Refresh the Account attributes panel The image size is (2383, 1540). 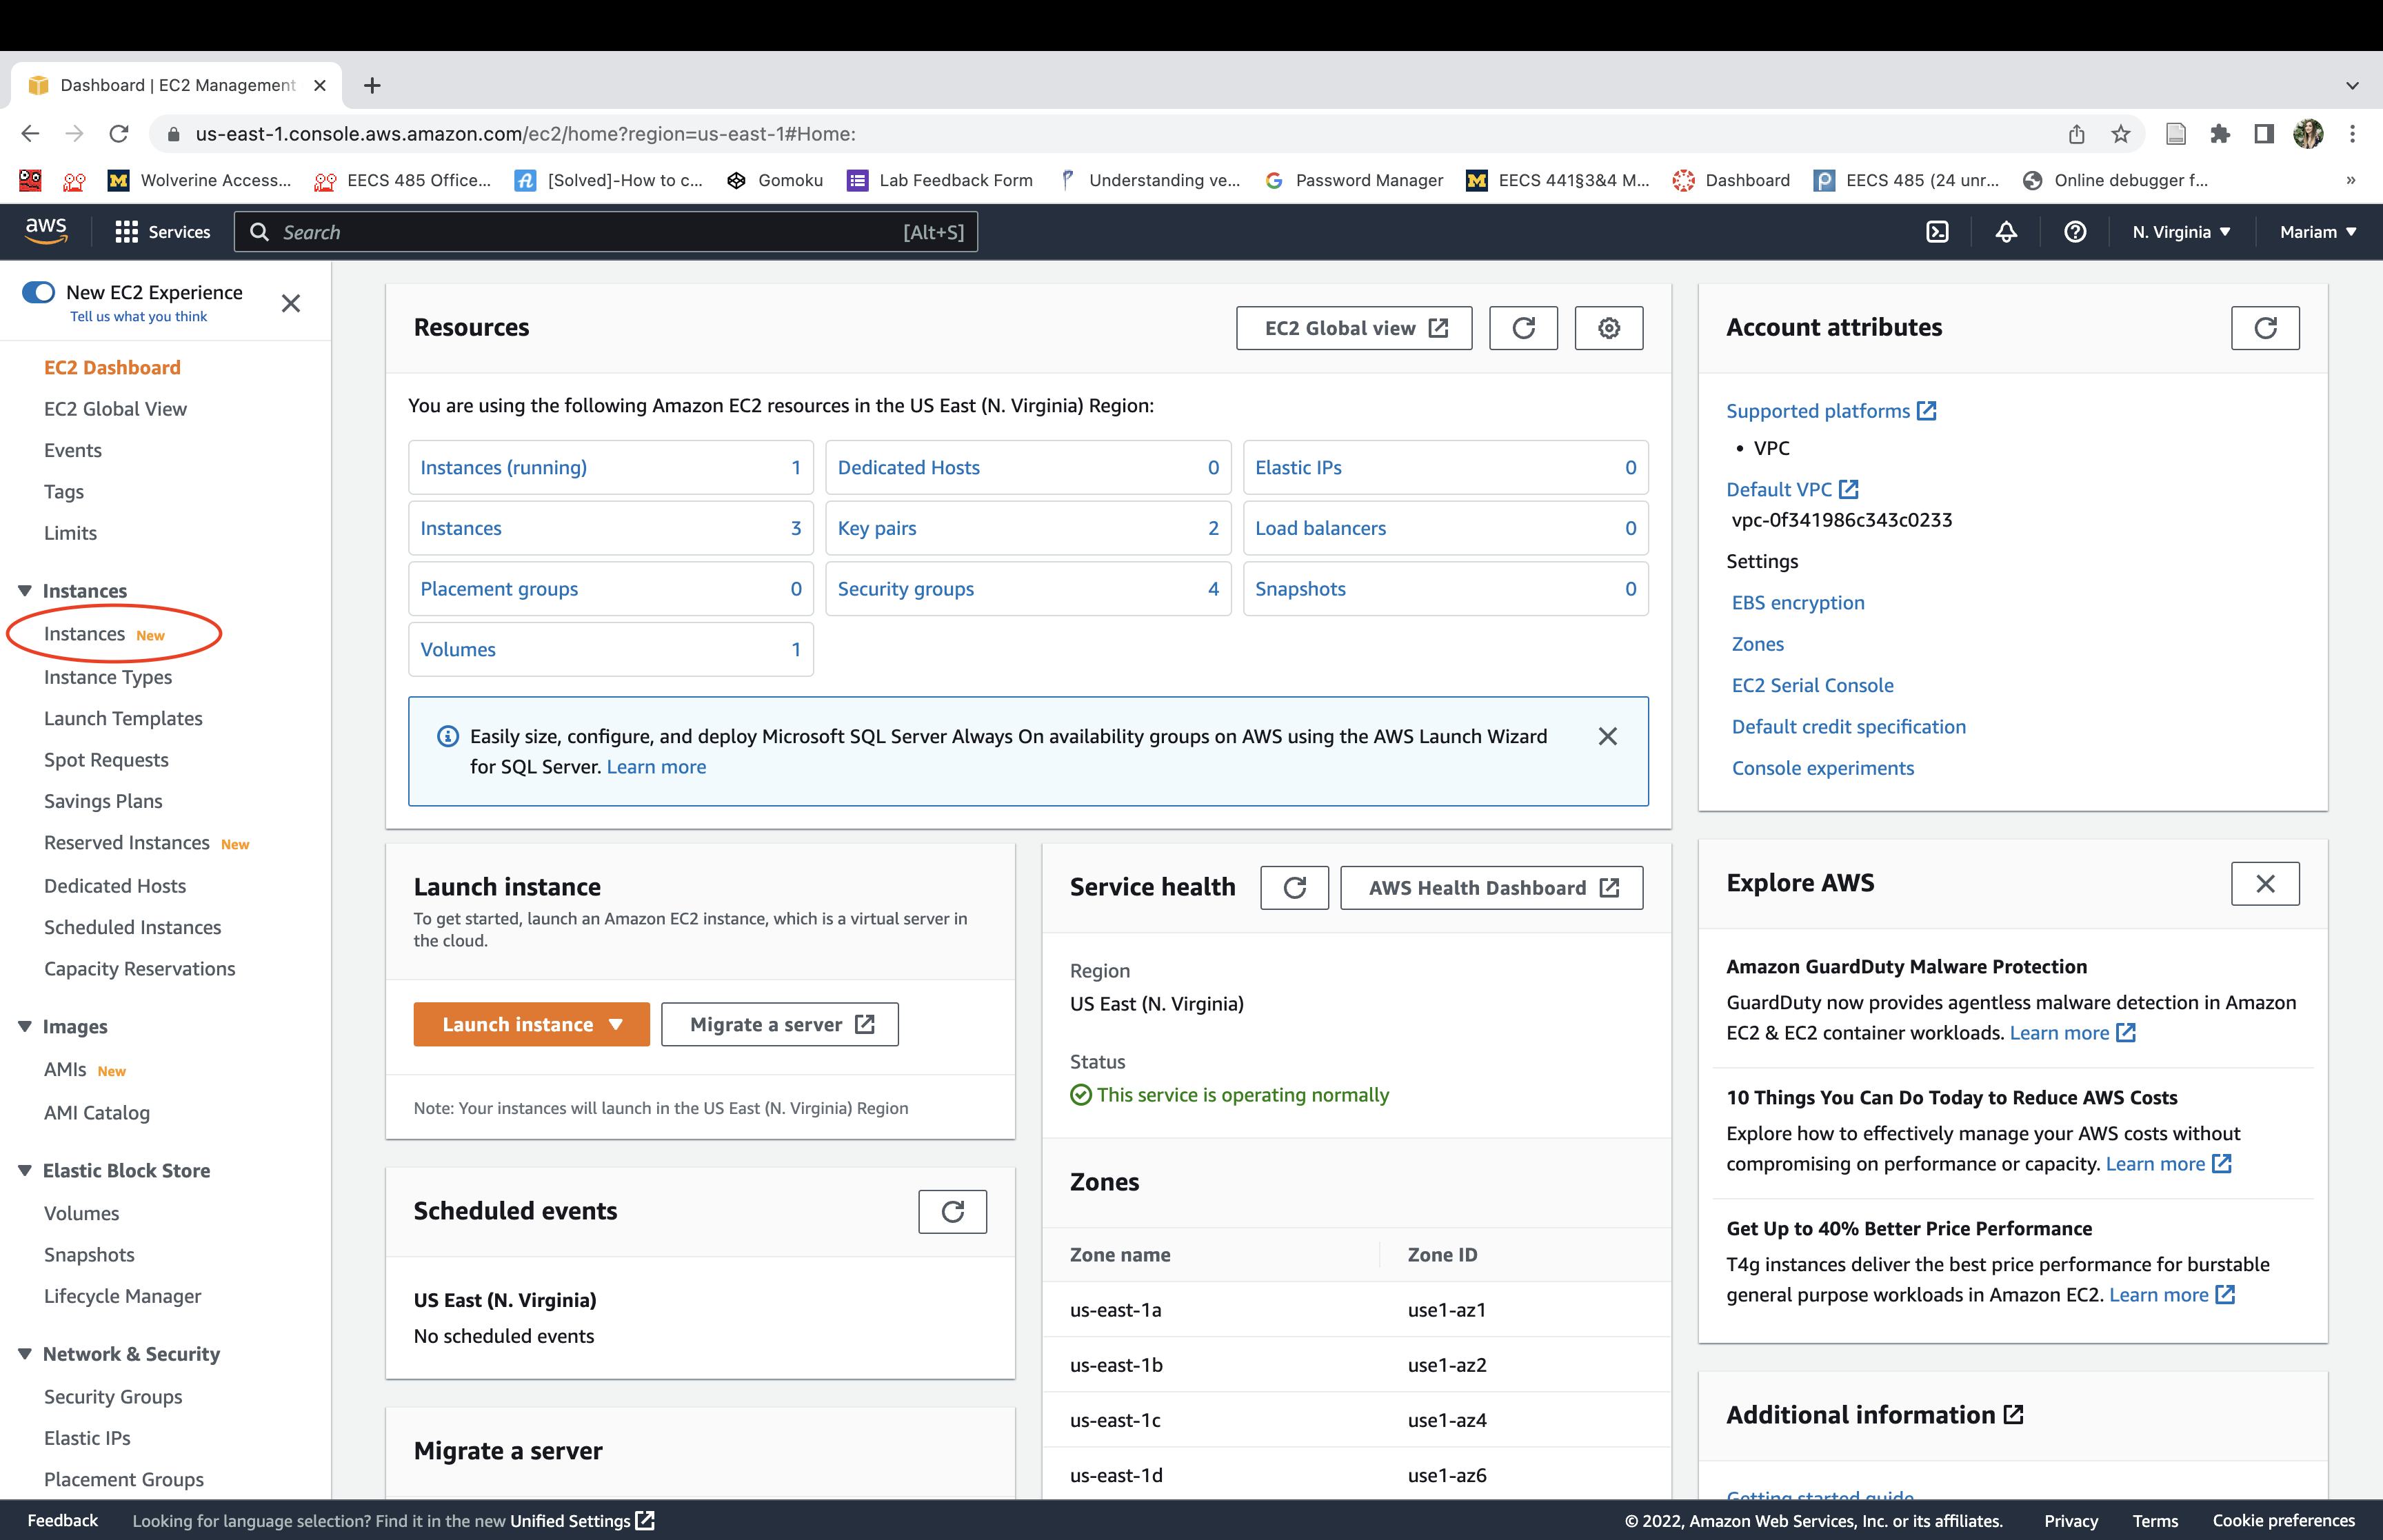click(x=2265, y=328)
